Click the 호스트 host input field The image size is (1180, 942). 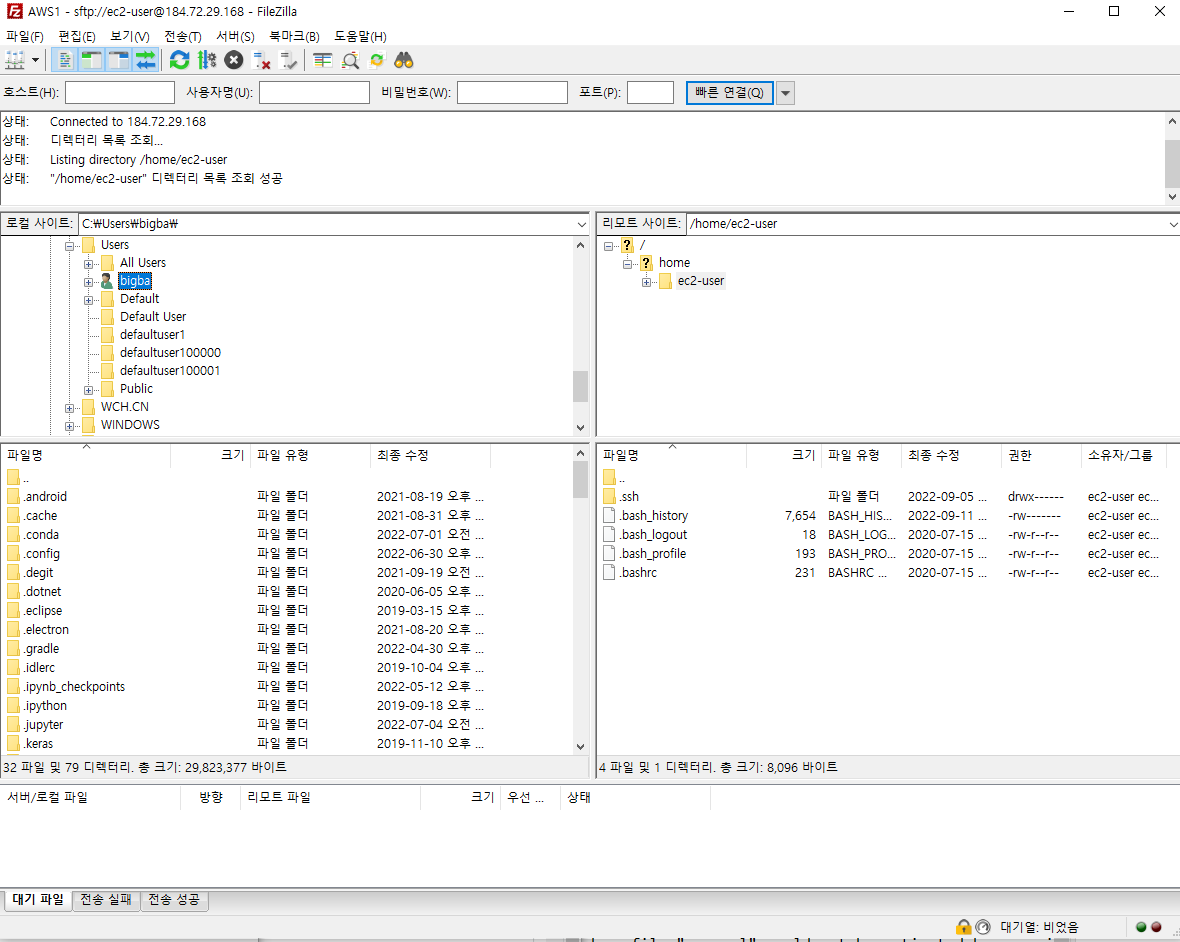click(x=120, y=93)
